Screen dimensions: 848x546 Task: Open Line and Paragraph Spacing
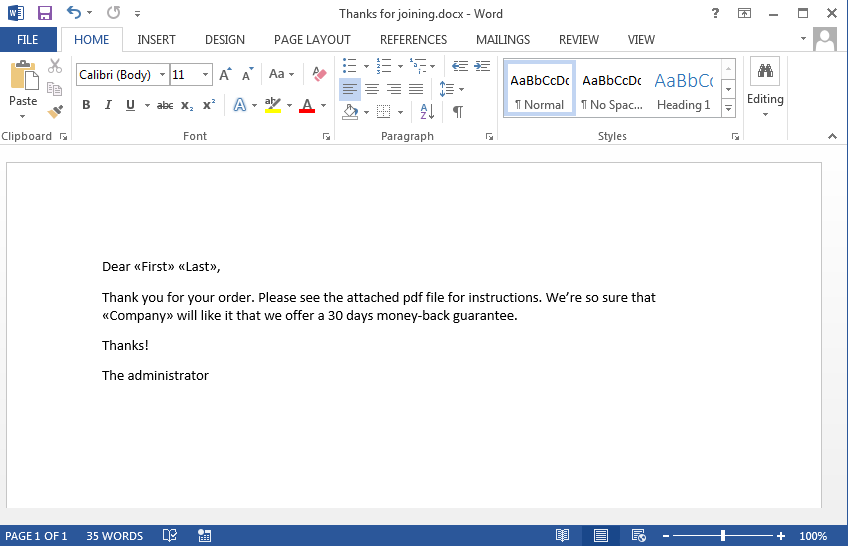447,89
